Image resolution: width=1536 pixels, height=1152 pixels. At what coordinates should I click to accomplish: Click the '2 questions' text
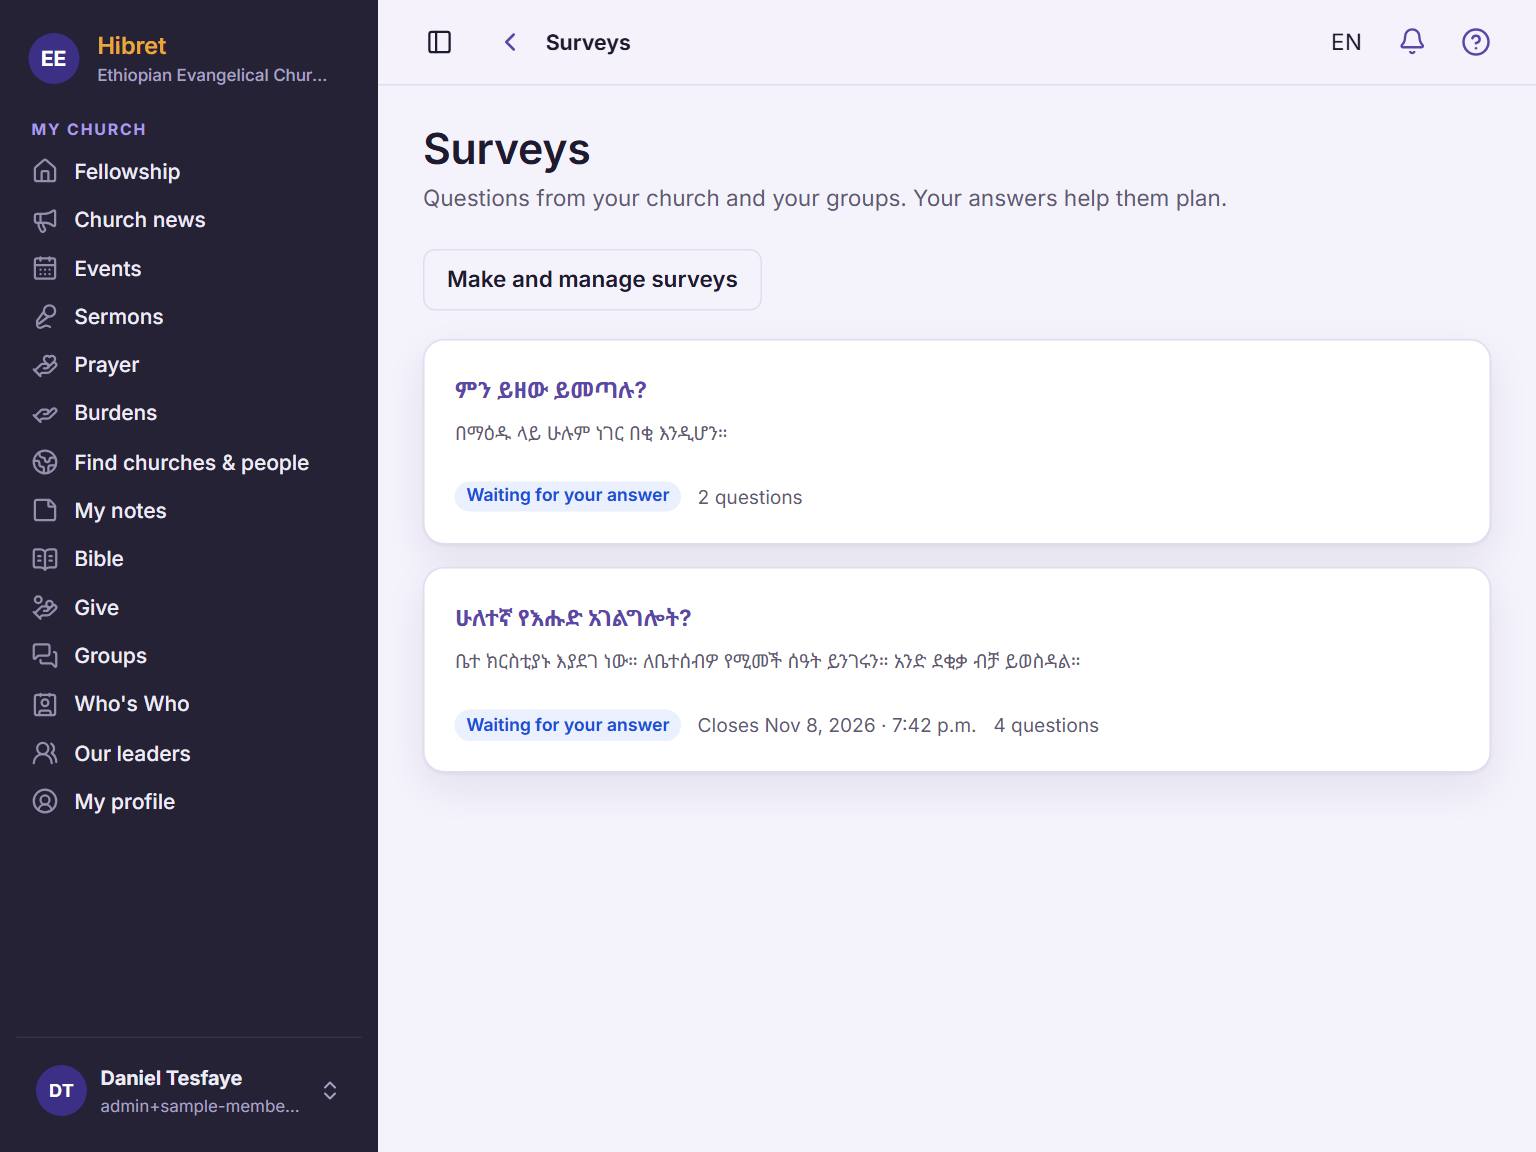750,497
